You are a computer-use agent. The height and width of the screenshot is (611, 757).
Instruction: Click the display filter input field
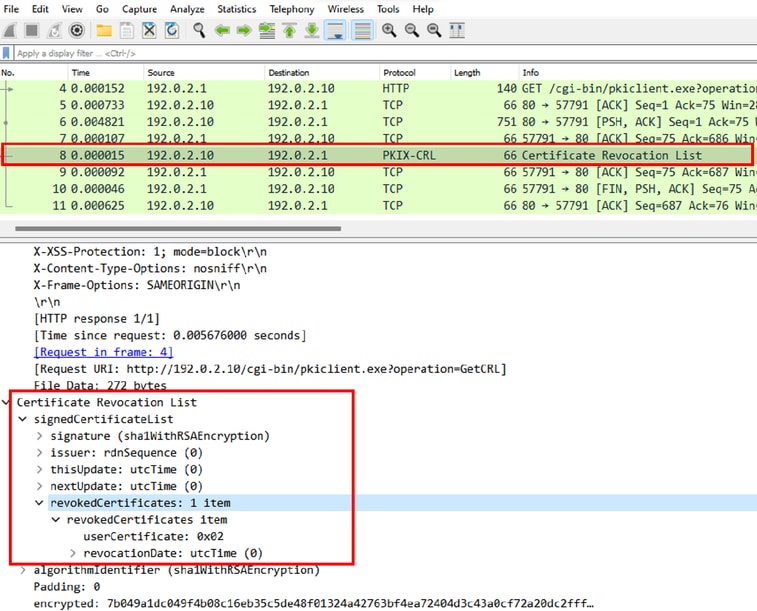click(385, 53)
